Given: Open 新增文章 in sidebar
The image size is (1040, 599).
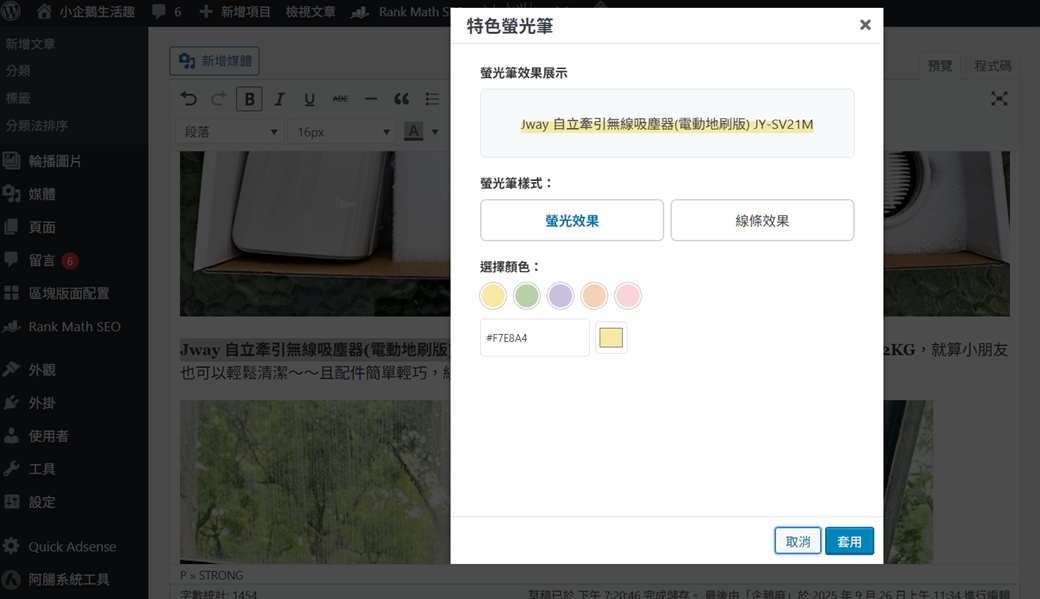Looking at the screenshot, I should coord(31,44).
